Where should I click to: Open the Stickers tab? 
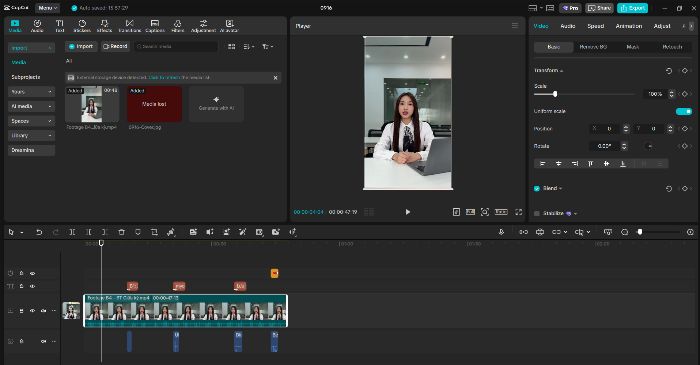[82, 26]
